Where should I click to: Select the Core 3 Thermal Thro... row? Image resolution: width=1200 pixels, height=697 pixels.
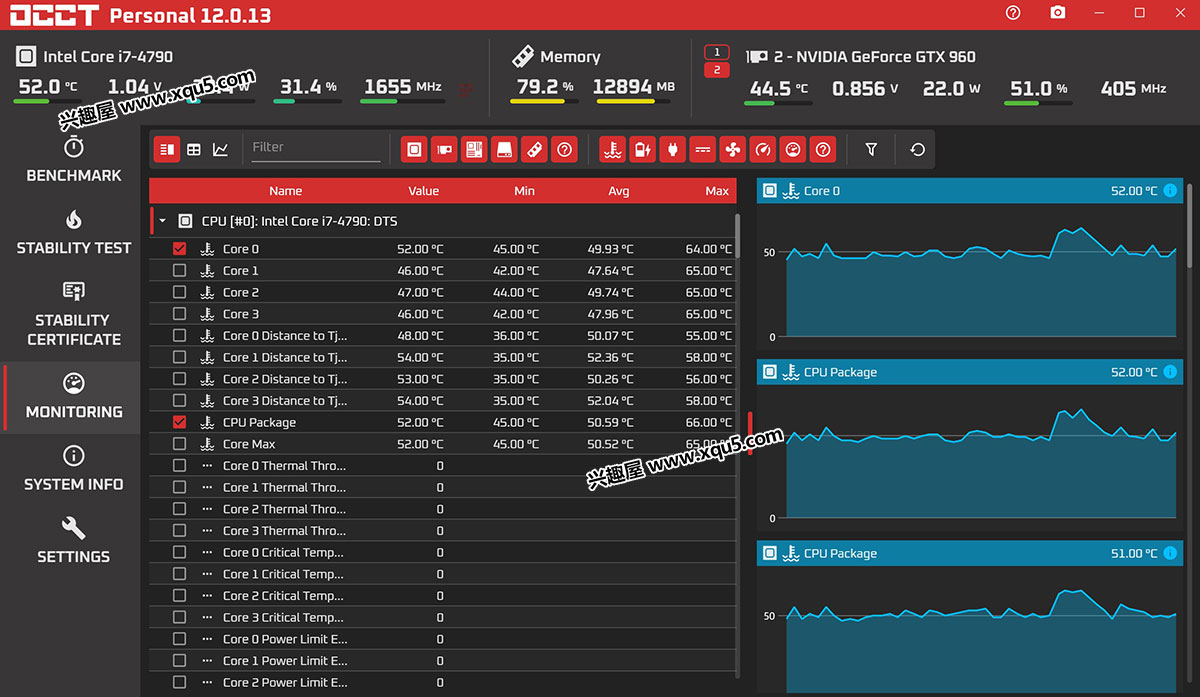pos(443,531)
